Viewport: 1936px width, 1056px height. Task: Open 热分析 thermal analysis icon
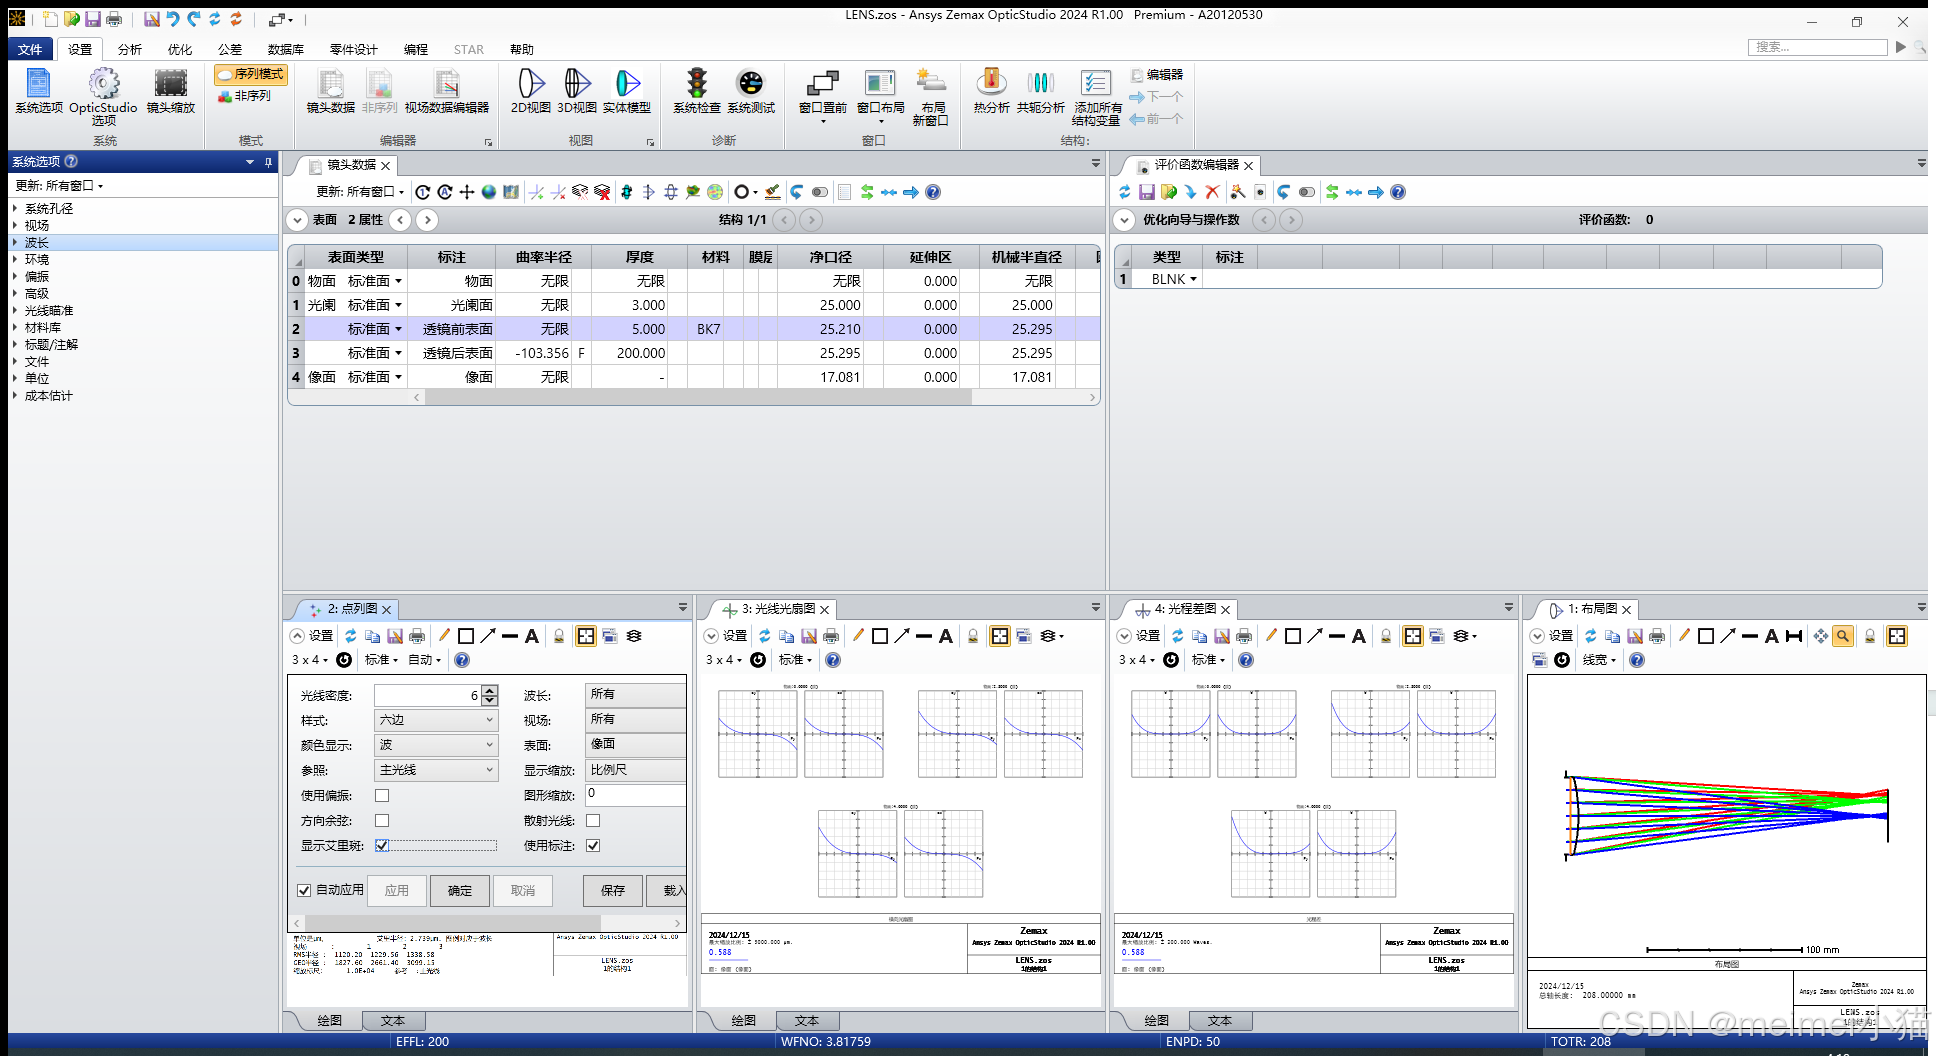tap(991, 91)
